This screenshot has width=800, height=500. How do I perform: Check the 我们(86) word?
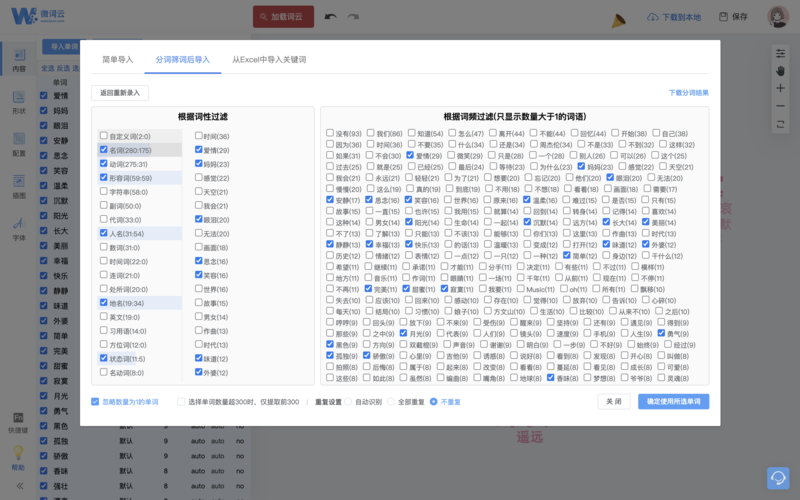coord(370,133)
